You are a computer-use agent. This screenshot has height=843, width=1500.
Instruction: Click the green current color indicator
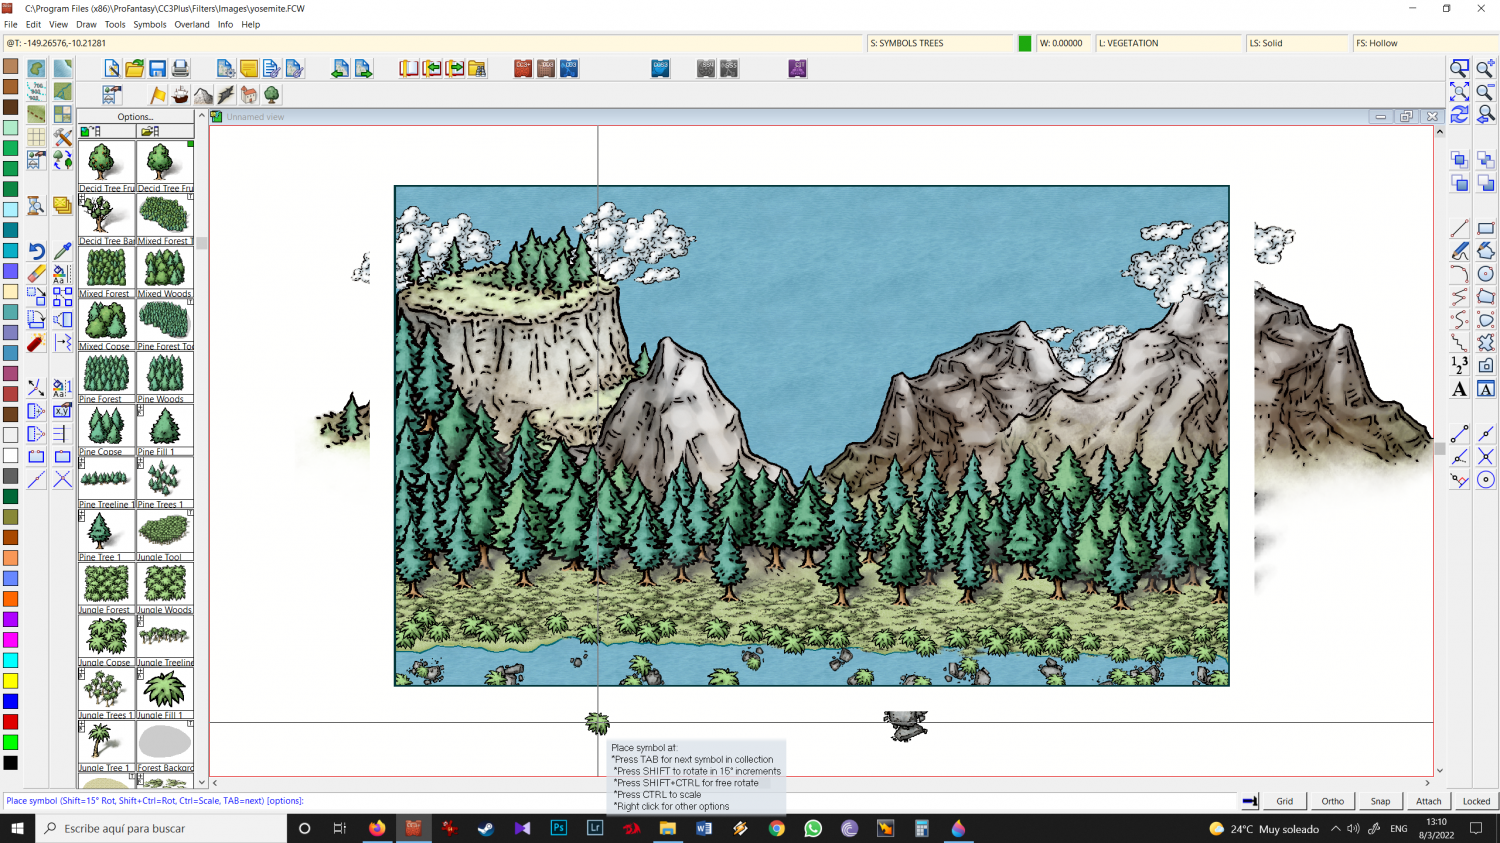tap(1024, 43)
